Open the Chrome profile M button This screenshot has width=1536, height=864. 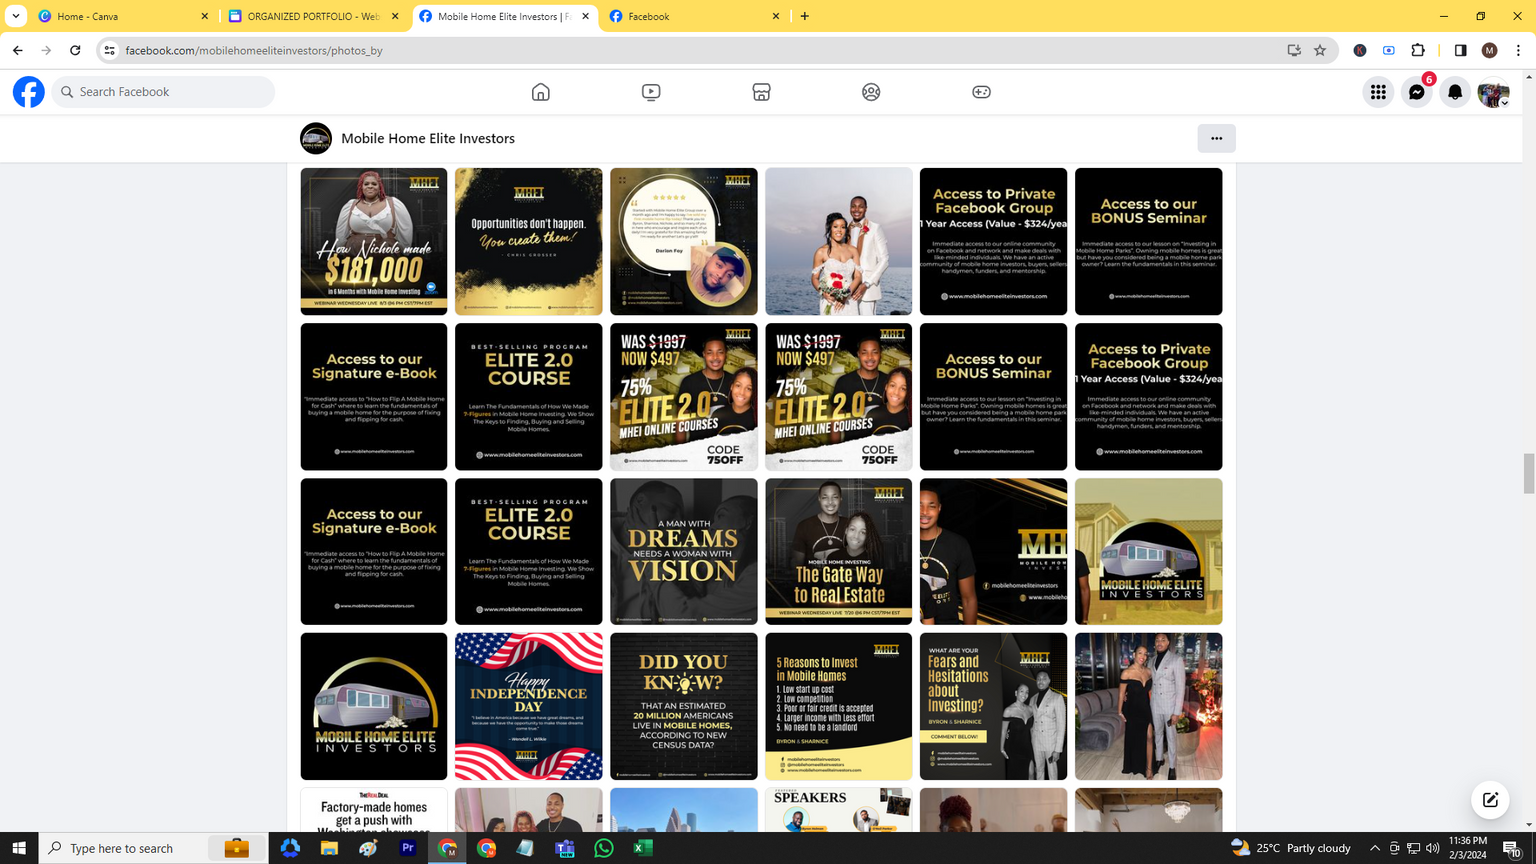(1489, 50)
